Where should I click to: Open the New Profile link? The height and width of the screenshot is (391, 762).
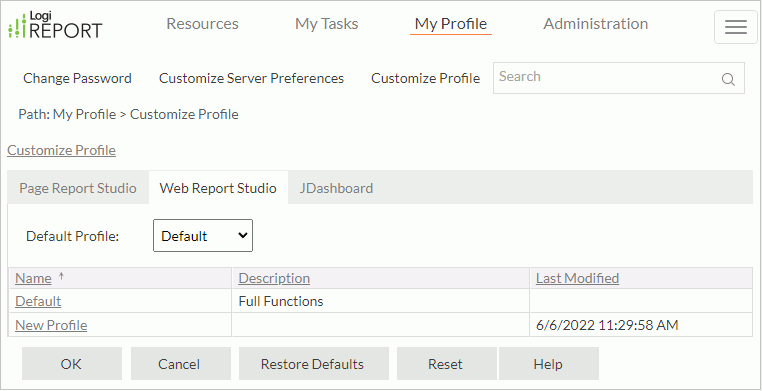pos(51,325)
